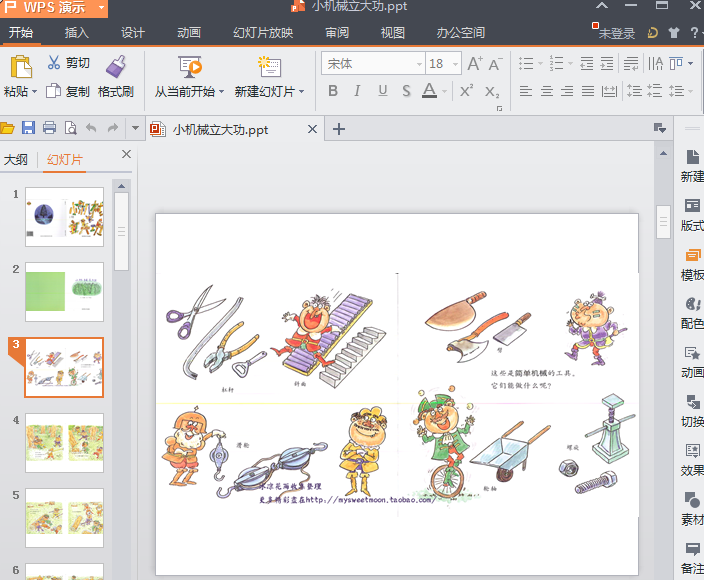Click the Print Preview icon
Image resolution: width=704 pixels, height=580 pixels.
pos(70,128)
